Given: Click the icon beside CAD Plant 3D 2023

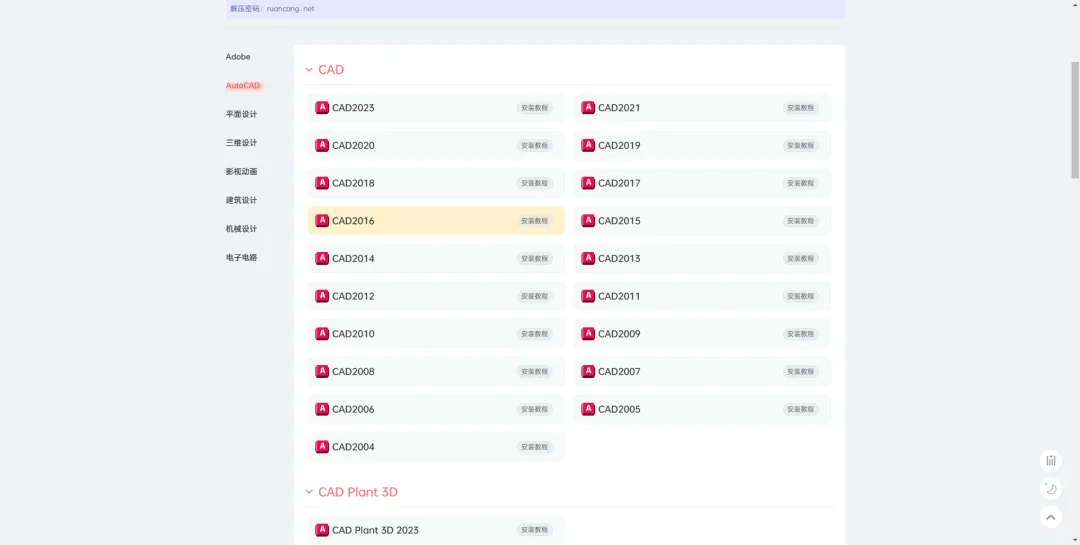Looking at the screenshot, I should click(x=322, y=530).
